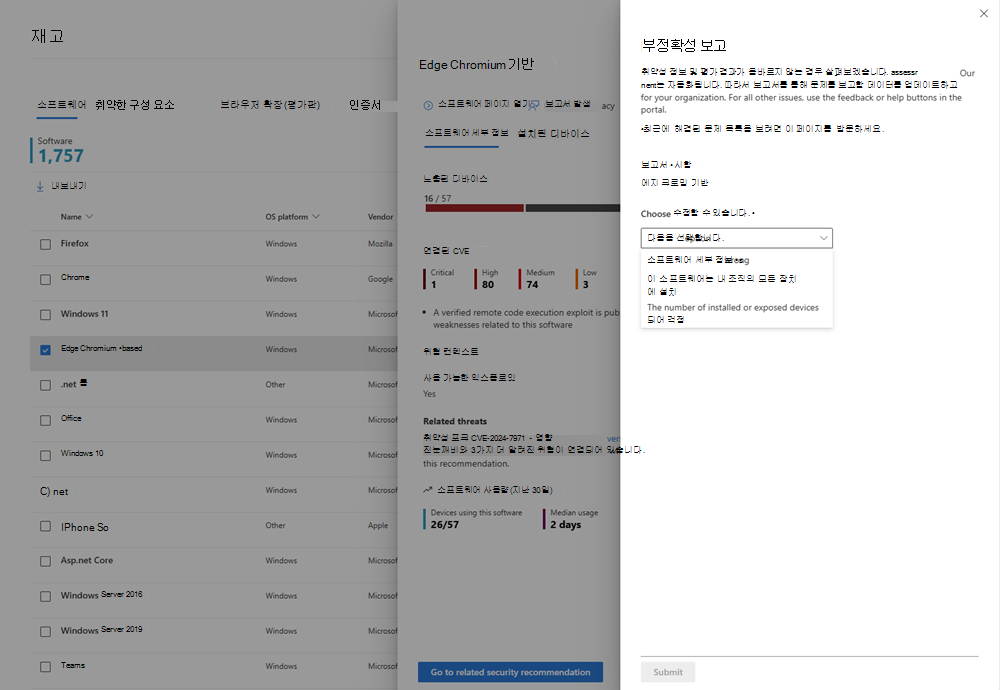The width and height of the screenshot is (1000, 690).
Task: Open the Choose reason dropdown
Action: pos(737,238)
